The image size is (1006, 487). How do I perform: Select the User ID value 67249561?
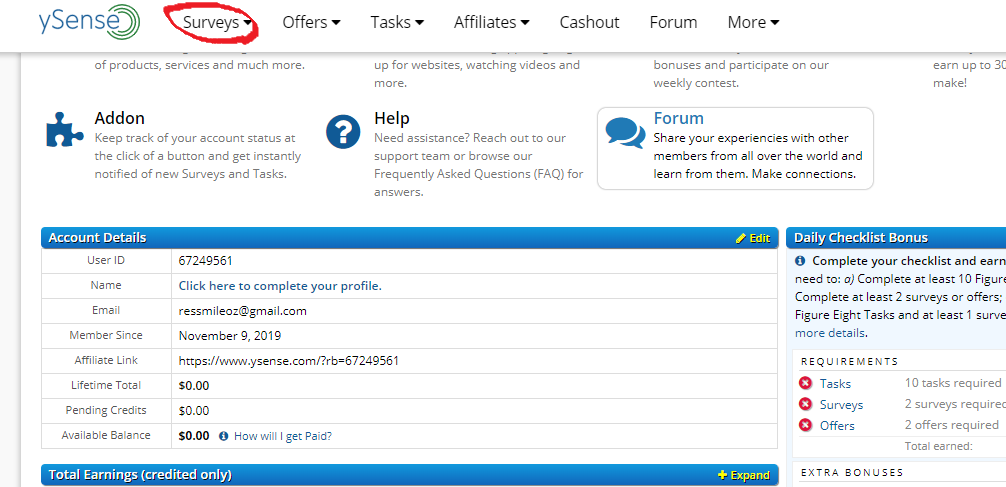(205, 261)
